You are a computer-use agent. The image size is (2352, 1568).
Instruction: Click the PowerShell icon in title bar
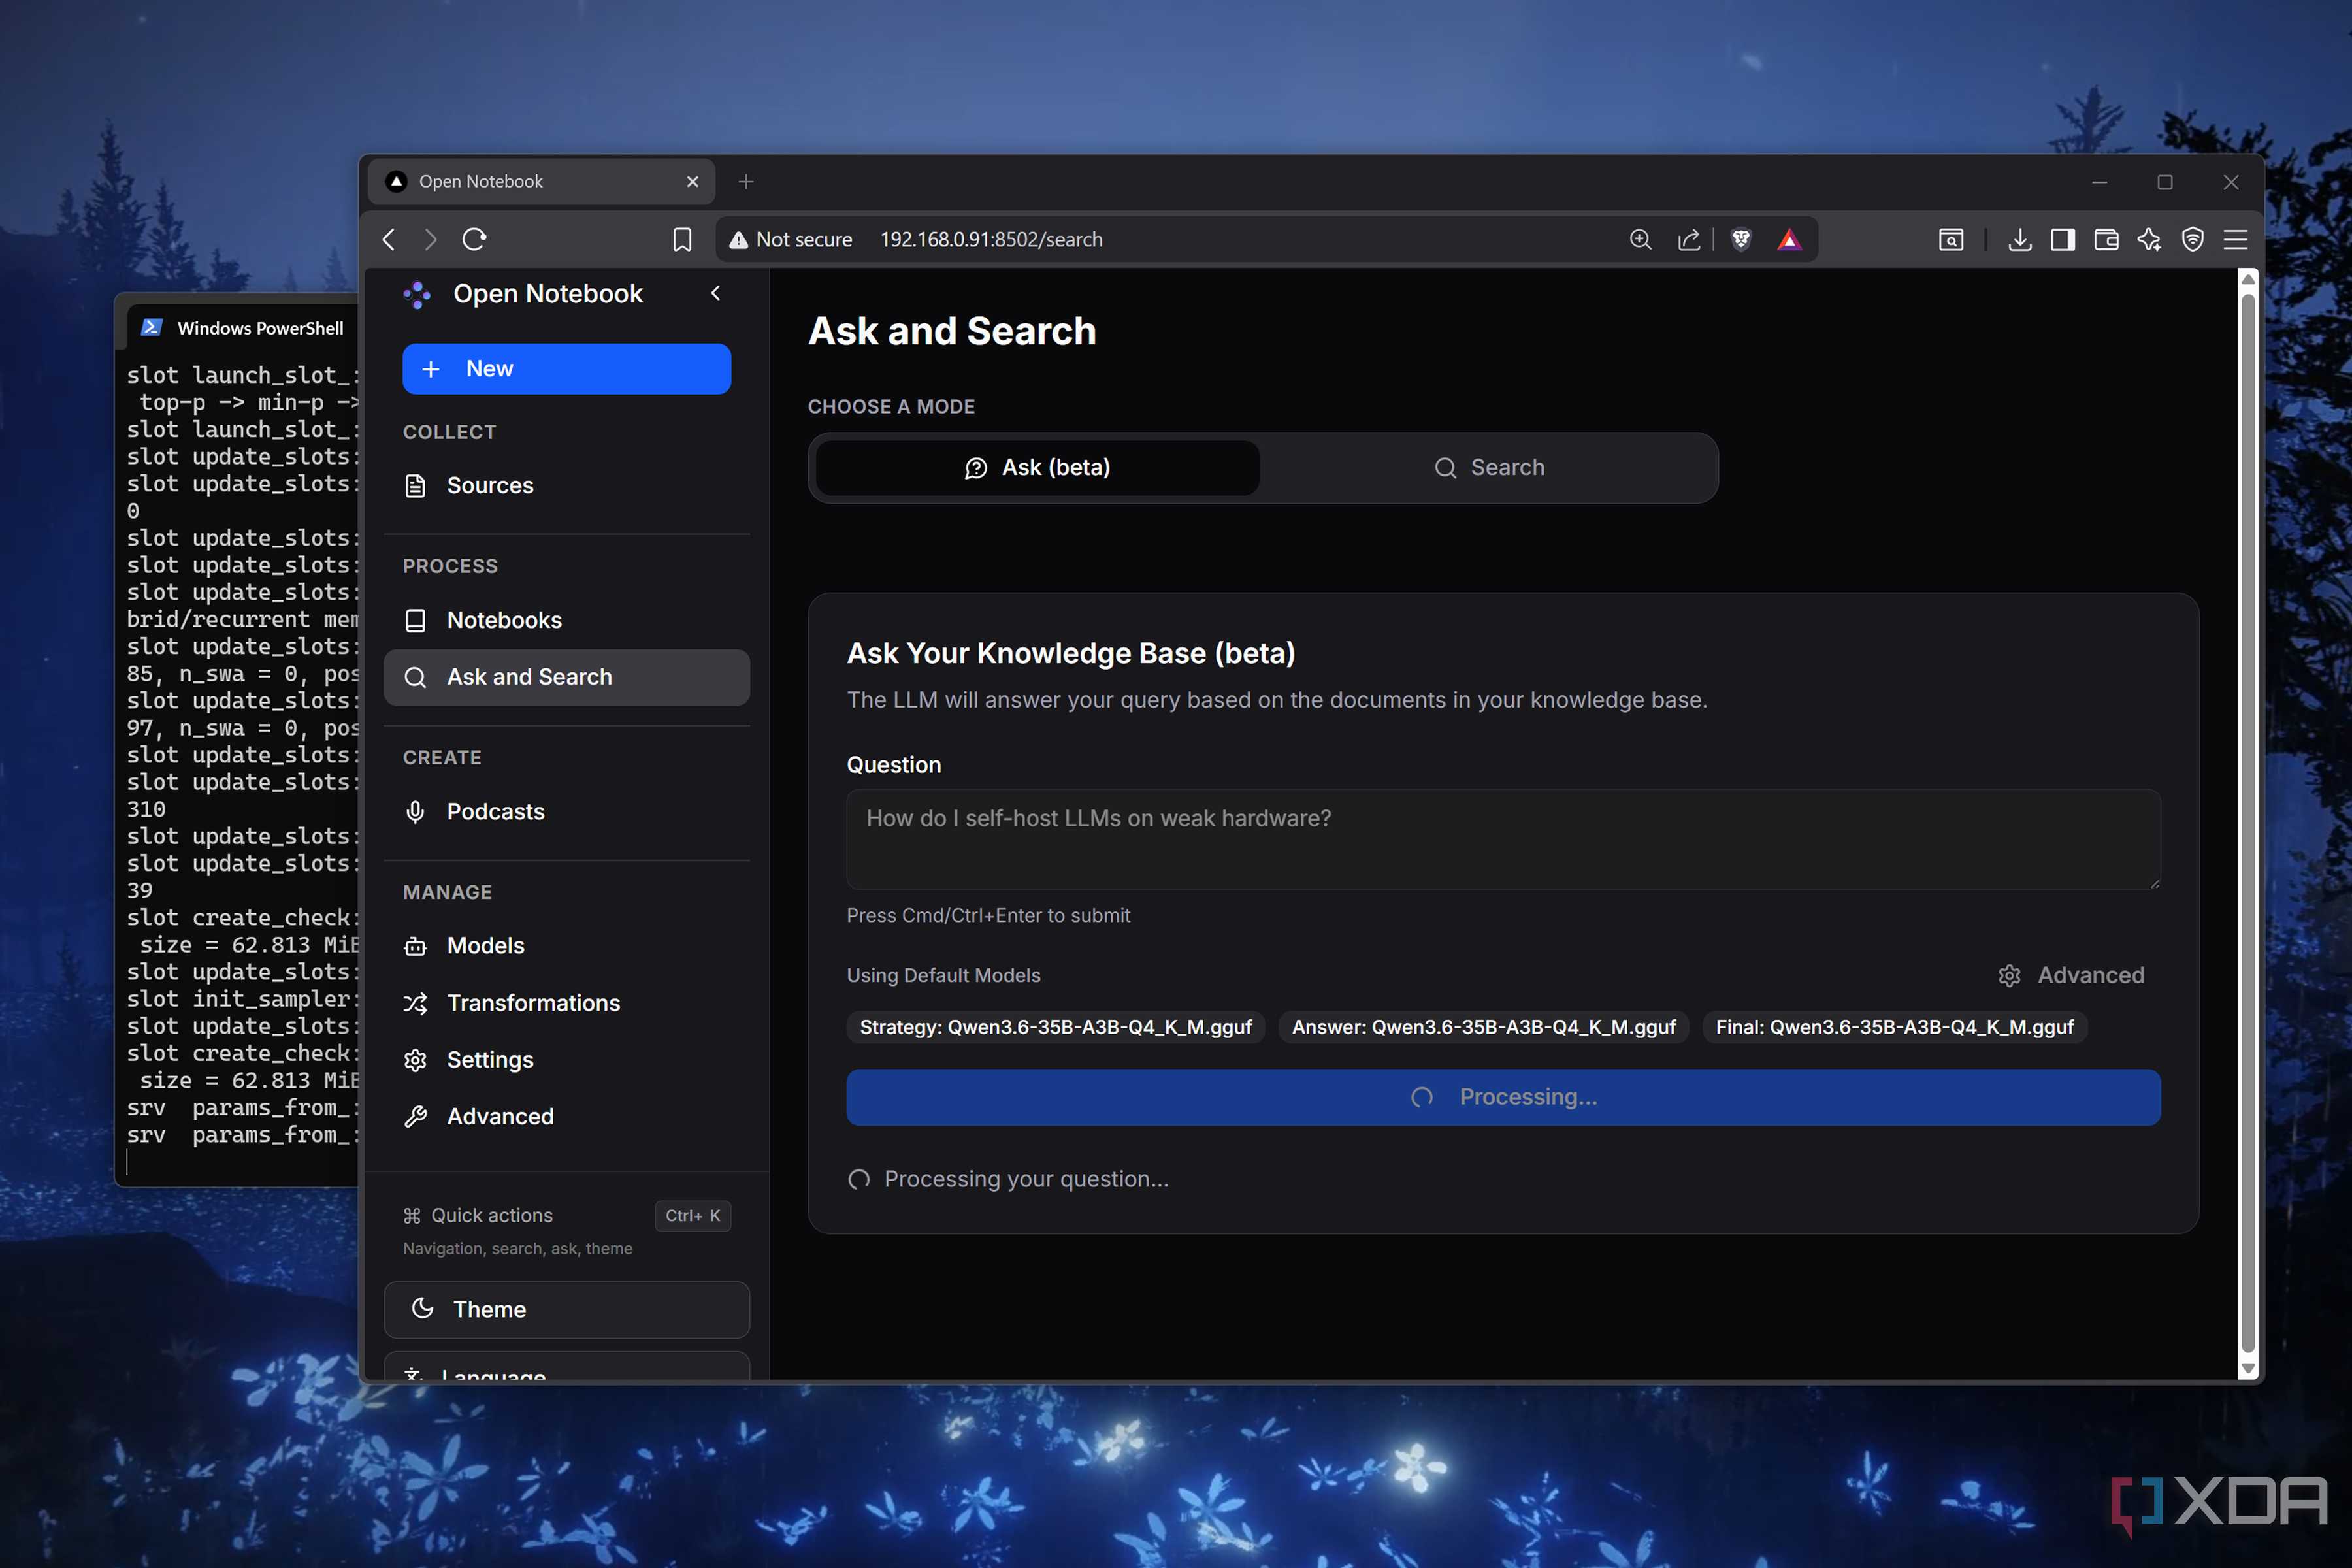click(152, 328)
